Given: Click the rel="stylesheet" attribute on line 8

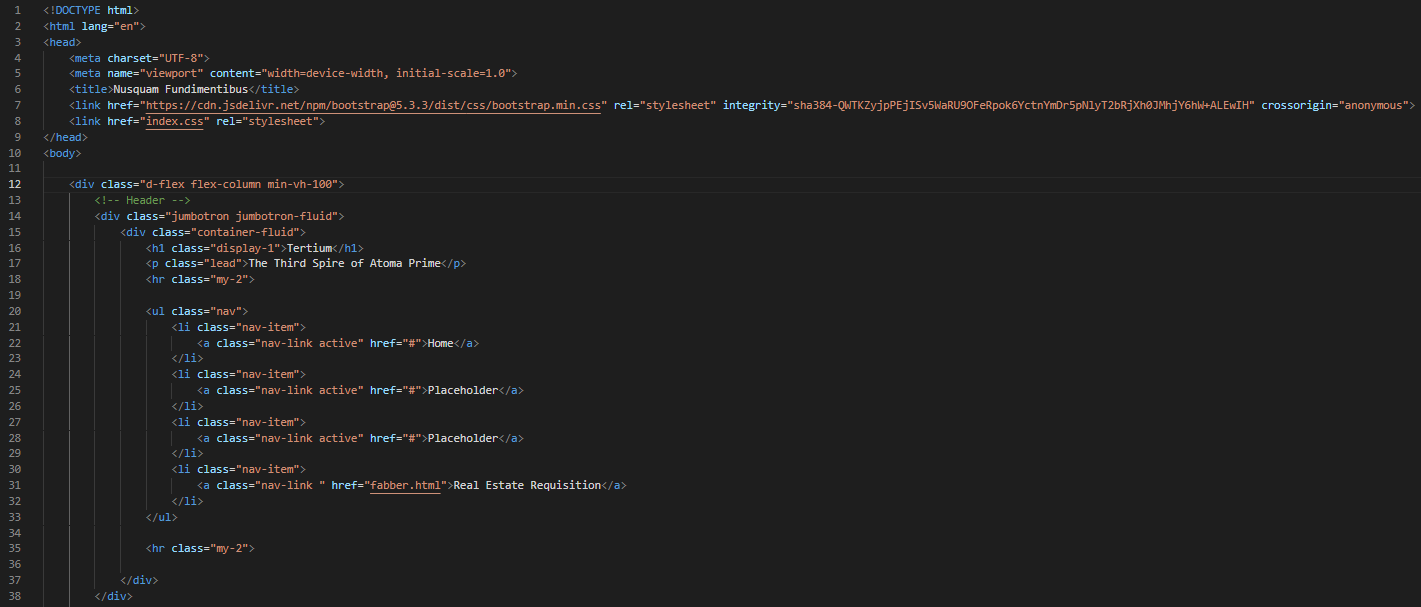Looking at the screenshot, I should coord(266,121).
